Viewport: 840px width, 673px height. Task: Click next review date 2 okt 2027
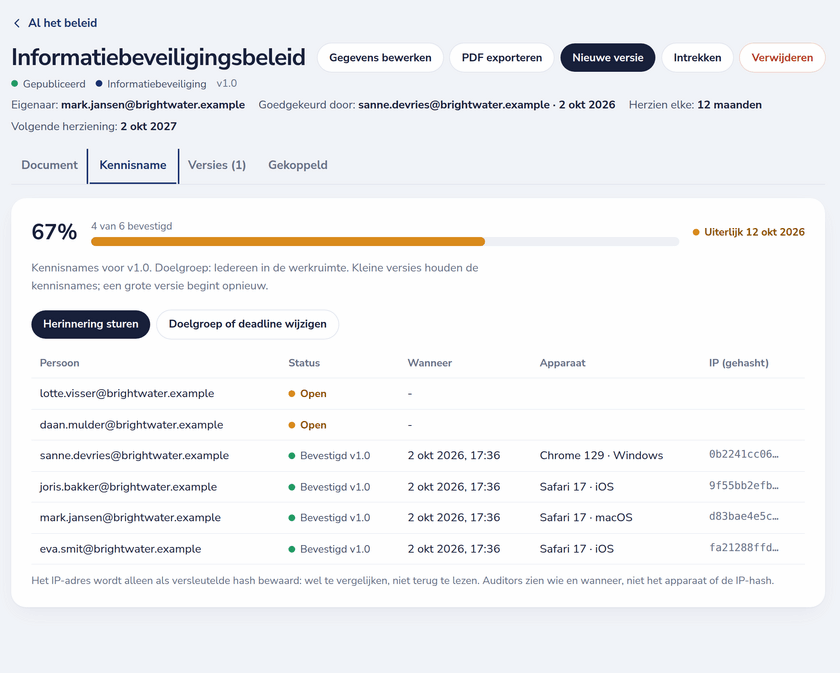pos(148,126)
